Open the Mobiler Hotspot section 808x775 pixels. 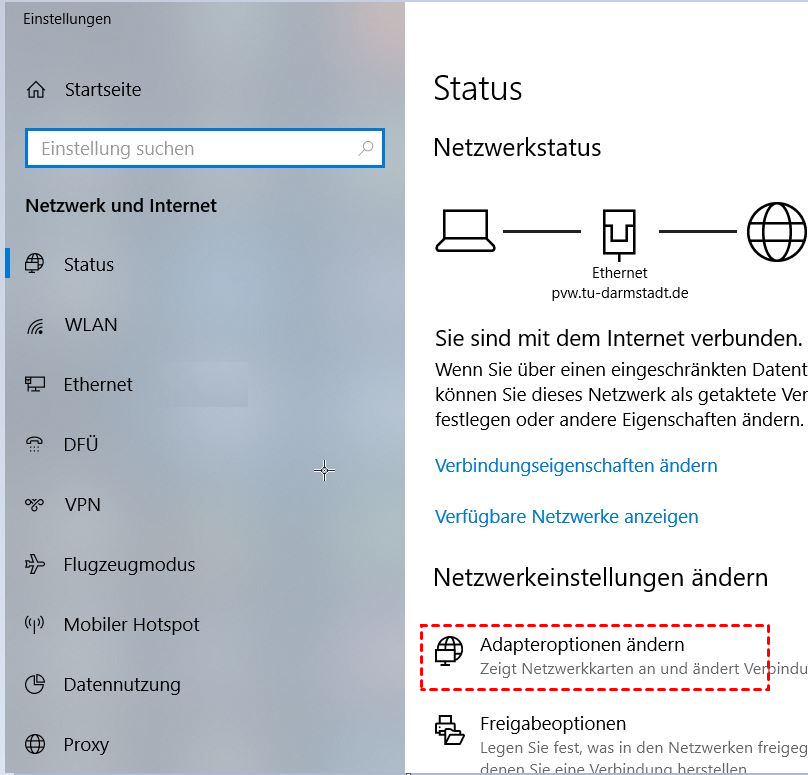pyautogui.click(x=131, y=625)
